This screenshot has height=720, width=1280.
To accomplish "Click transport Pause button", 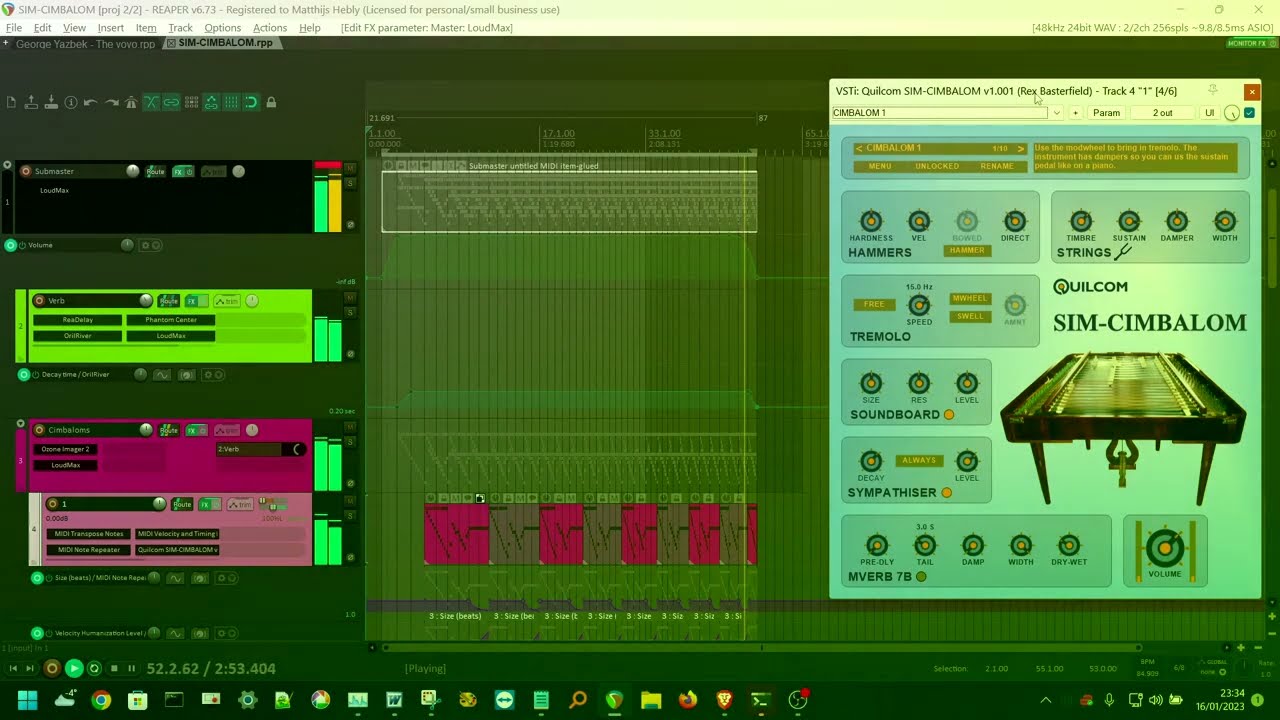I will tap(131, 668).
